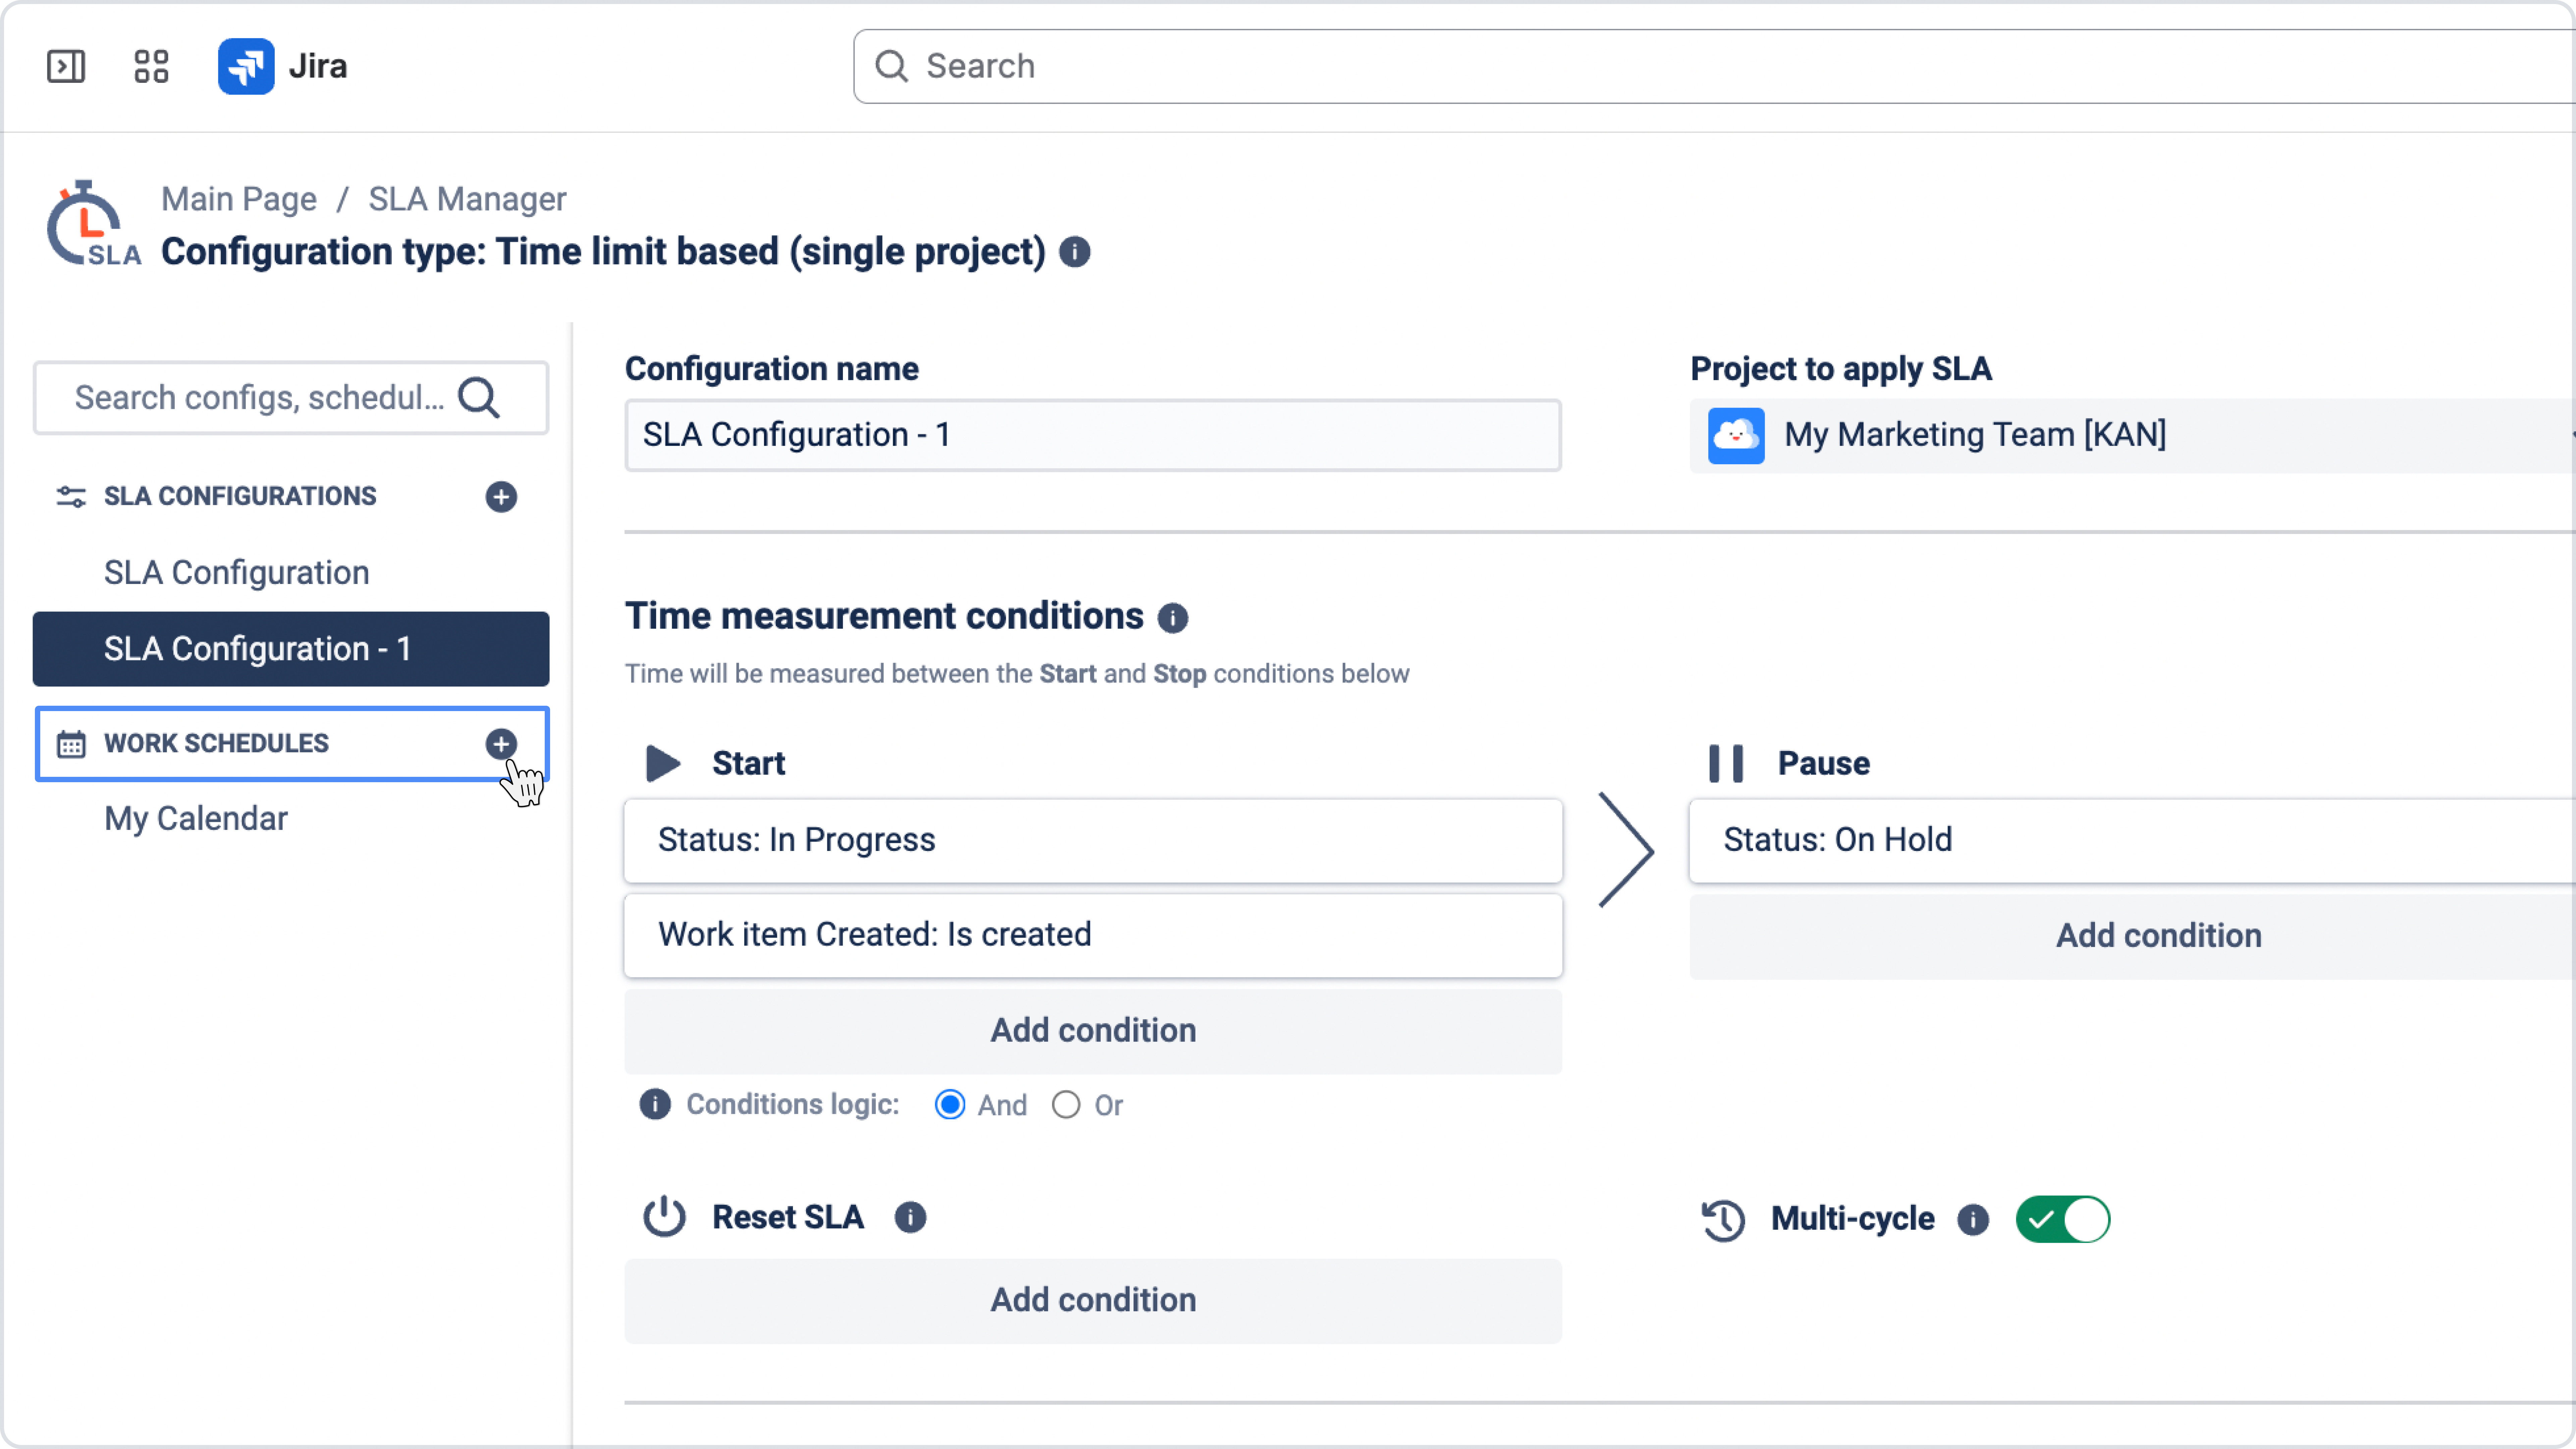The height and width of the screenshot is (1449, 2576).
Task: Open the Project to apply SLA dropdown
Action: (2130, 435)
